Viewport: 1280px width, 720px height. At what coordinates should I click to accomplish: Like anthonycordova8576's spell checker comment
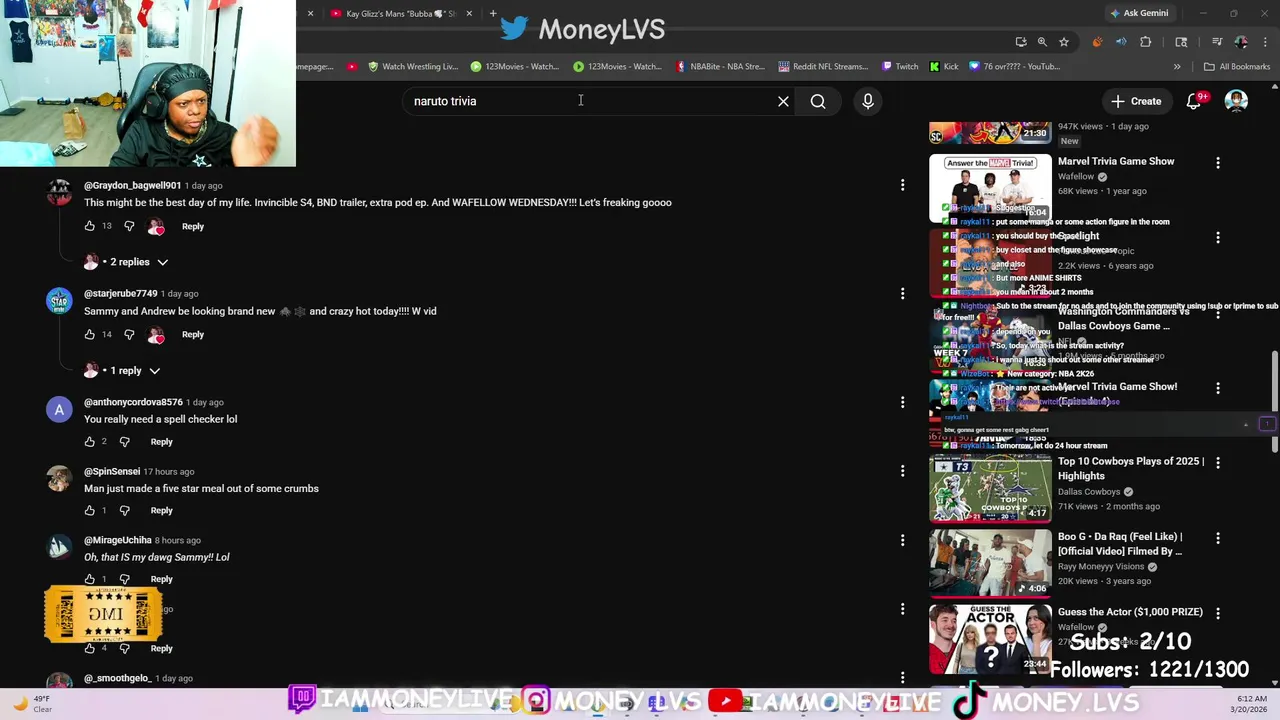[x=90, y=441]
